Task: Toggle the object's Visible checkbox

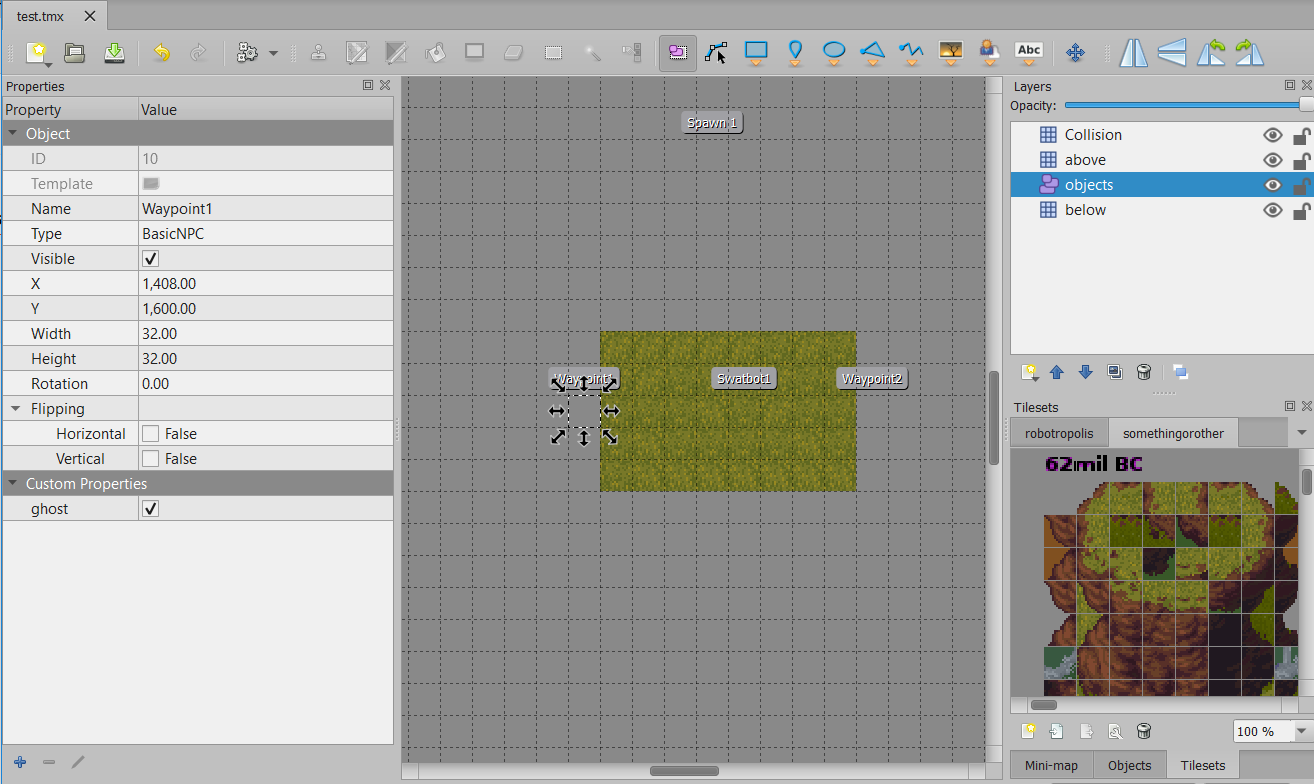Action: pos(150,258)
